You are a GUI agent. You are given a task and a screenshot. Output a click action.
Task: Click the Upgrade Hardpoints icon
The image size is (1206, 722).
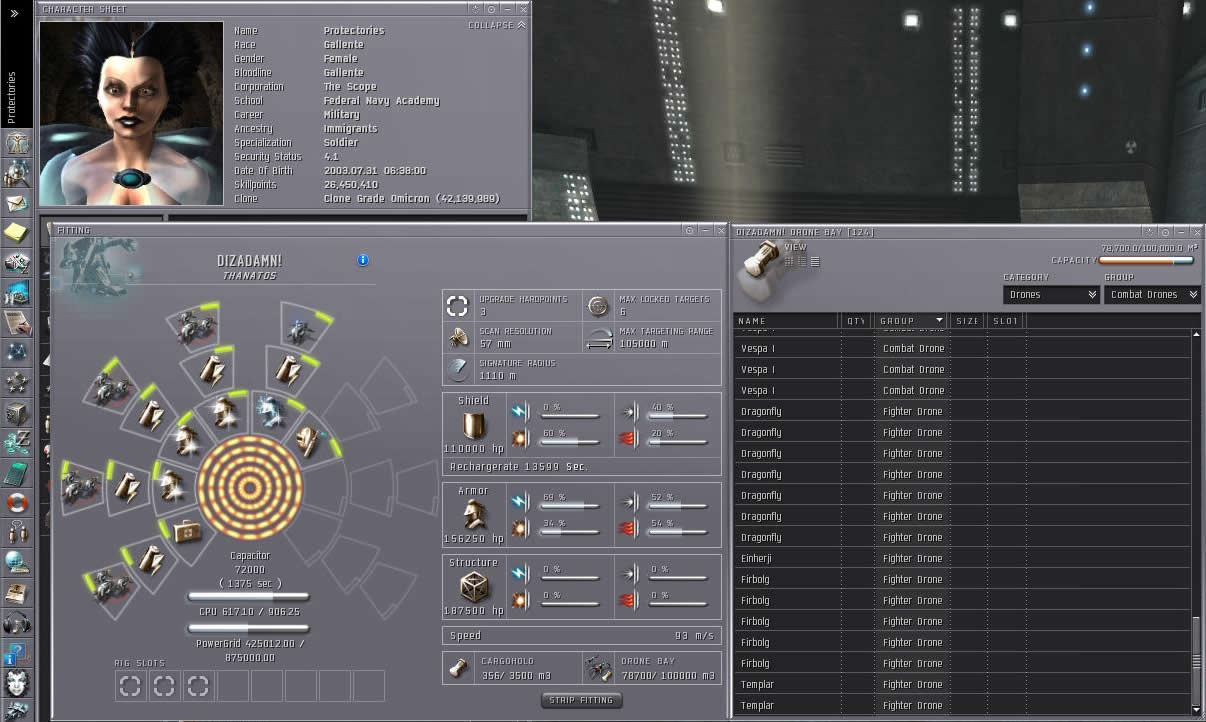pos(457,306)
